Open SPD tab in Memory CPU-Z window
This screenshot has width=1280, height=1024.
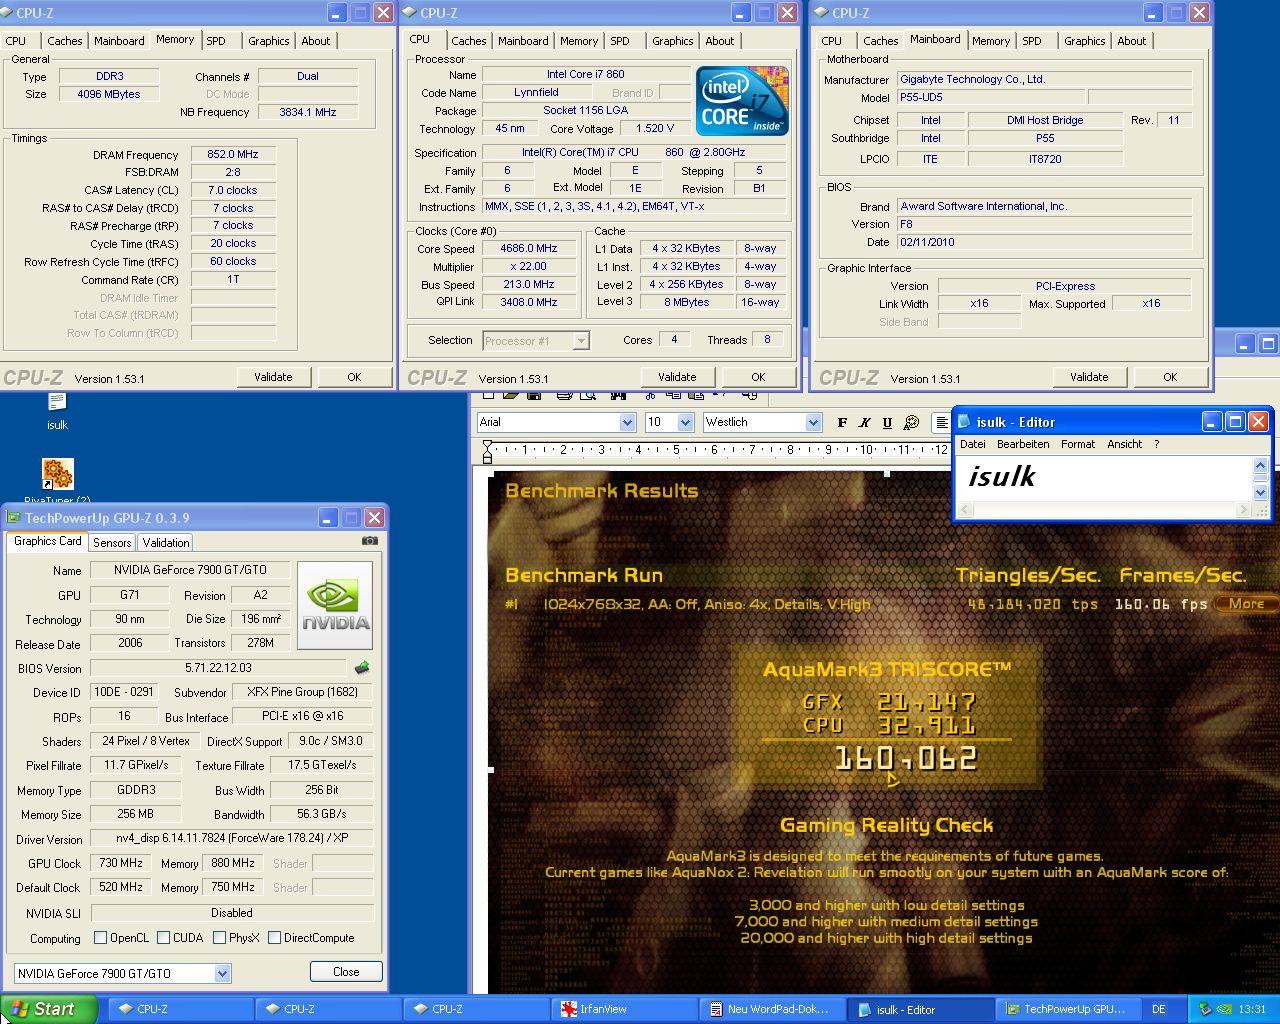(x=216, y=41)
